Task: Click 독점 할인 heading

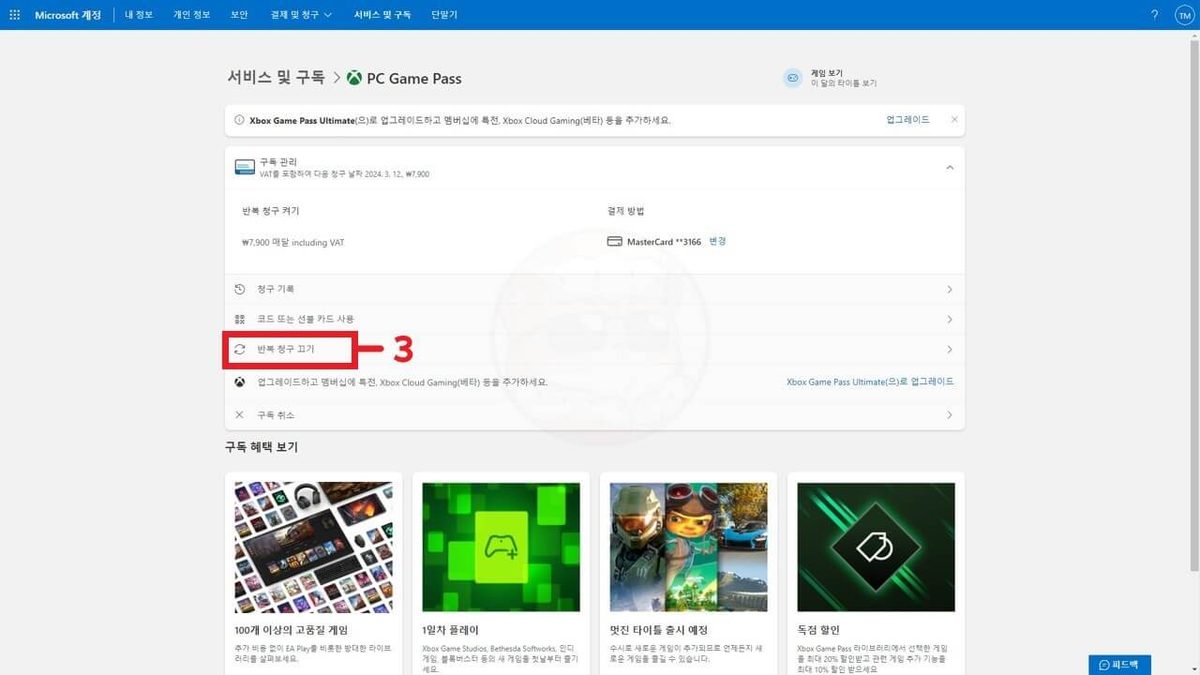Action: pyautogui.click(x=818, y=630)
